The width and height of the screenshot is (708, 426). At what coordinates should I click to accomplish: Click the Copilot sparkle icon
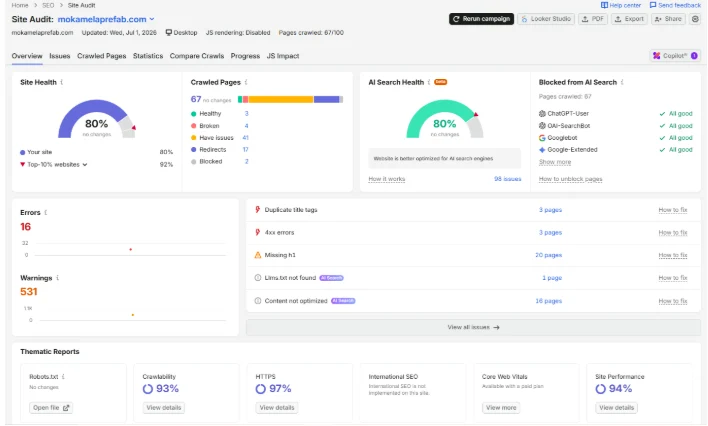pyautogui.click(x=657, y=56)
